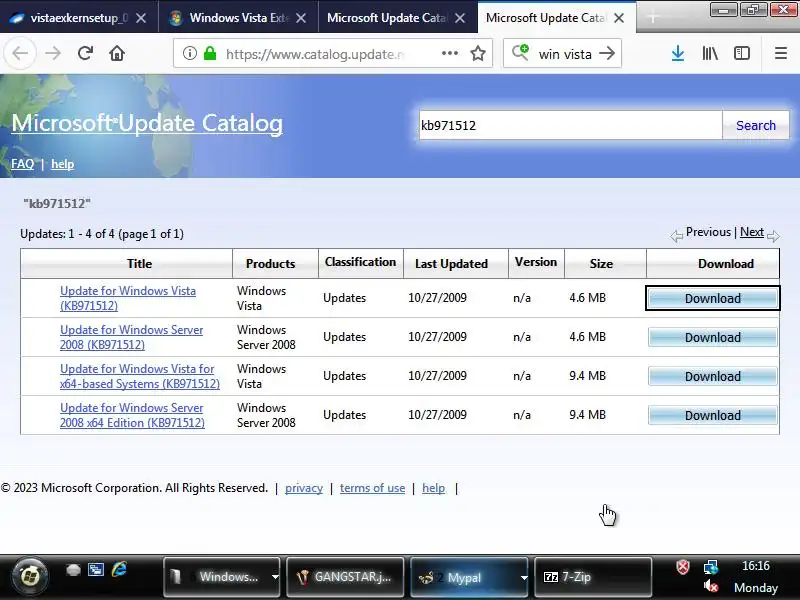Click the Previous page arrow icon
This screenshot has width=800, height=600.
676,236
